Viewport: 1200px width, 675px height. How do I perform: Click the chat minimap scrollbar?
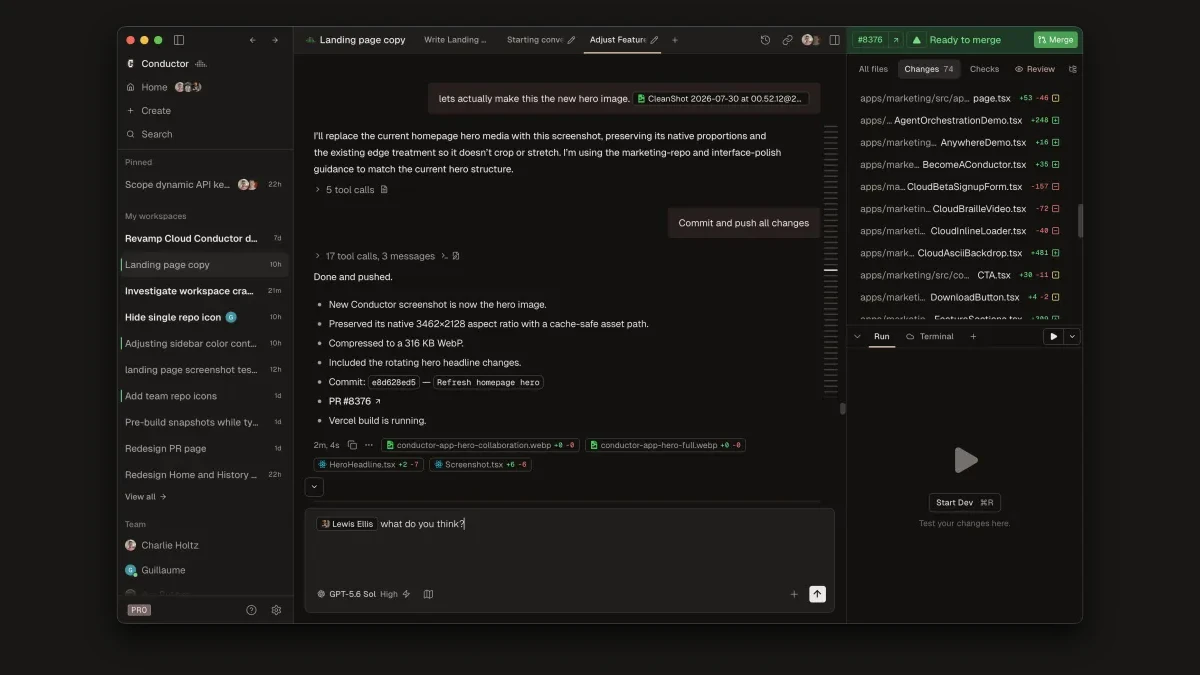(831, 260)
